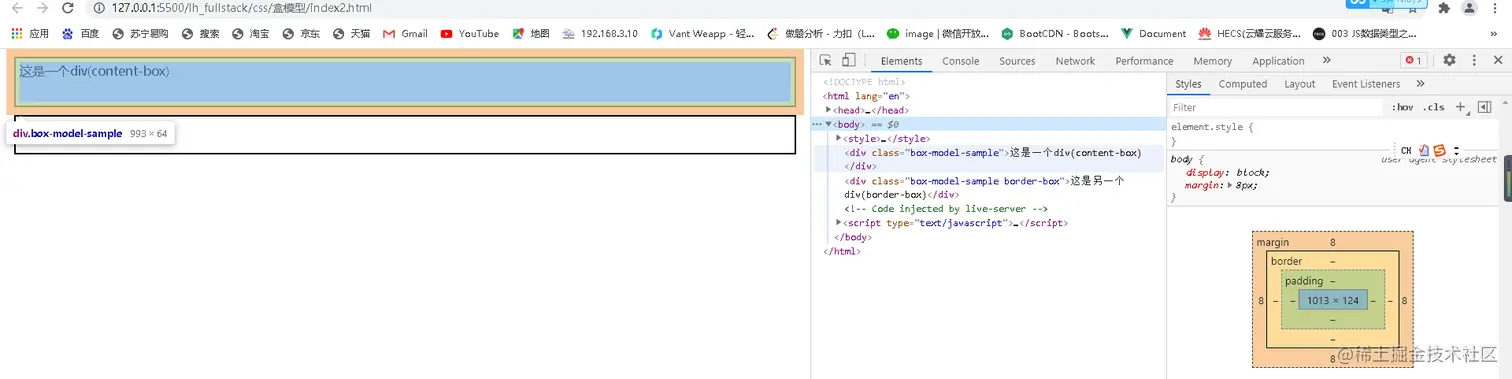1512x379 pixels.
Task: Reload the current page
Action: pyautogui.click(x=68, y=8)
